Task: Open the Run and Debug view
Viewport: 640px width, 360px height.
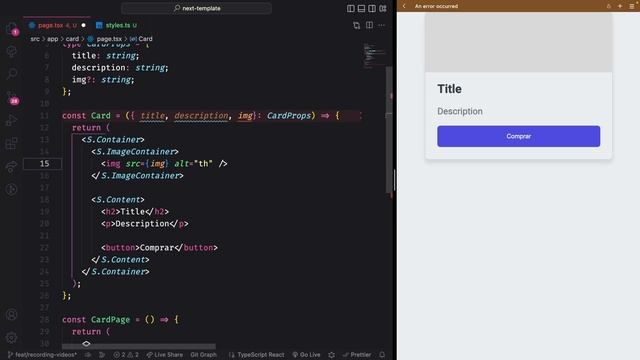Action: coord(11,120)
